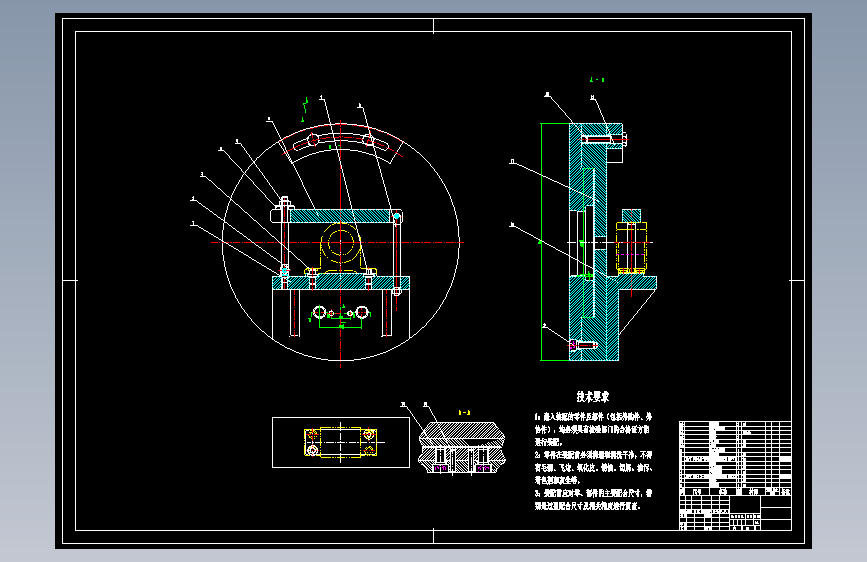The height and width of the screenshot is (562, 867).
Task: Select technical requirement paragraph numbered 2
Action: tap(593, 467)
